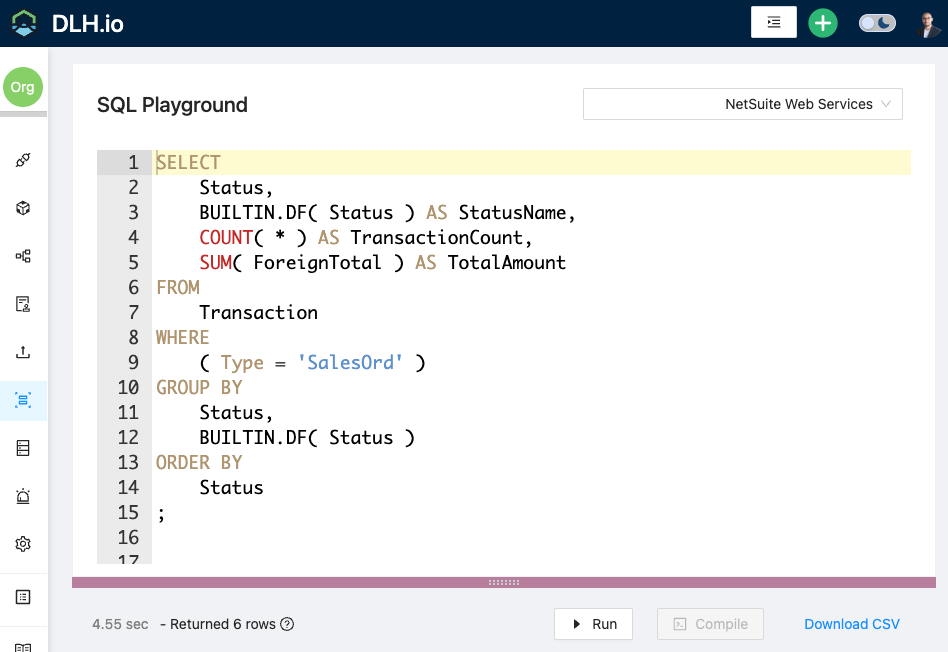948x652 pixels.
Task: Click the green plus button in header
Action: 822,21
